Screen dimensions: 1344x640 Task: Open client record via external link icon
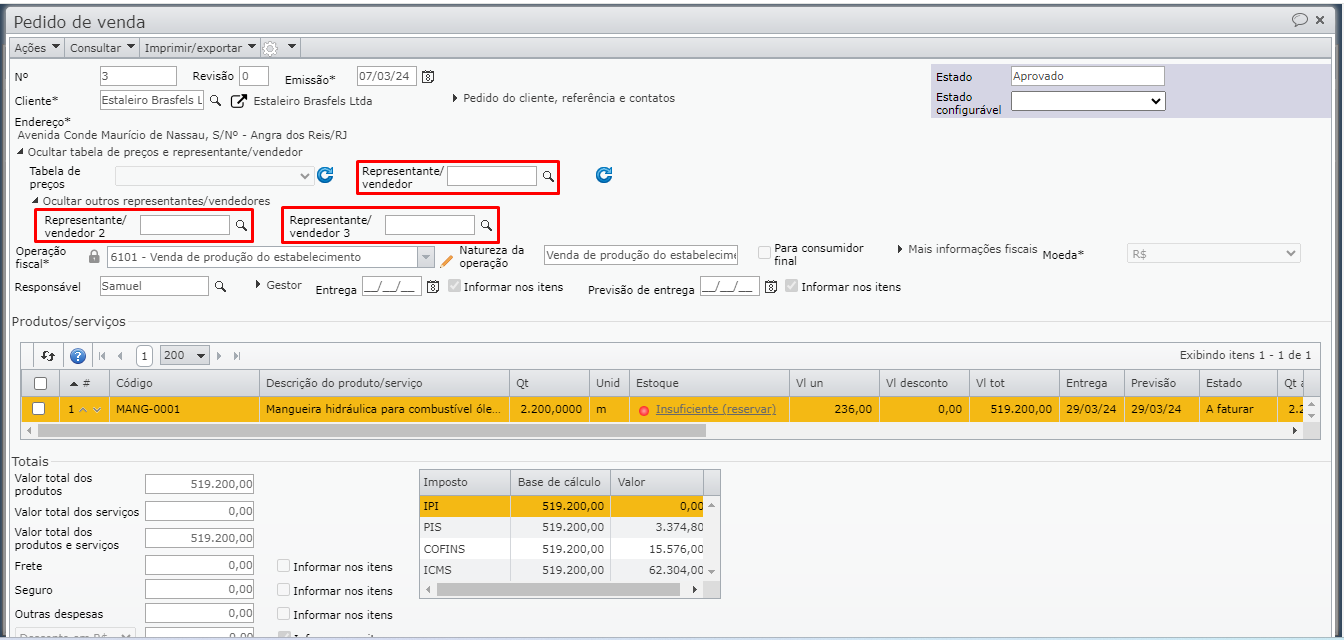click(238, 101)
